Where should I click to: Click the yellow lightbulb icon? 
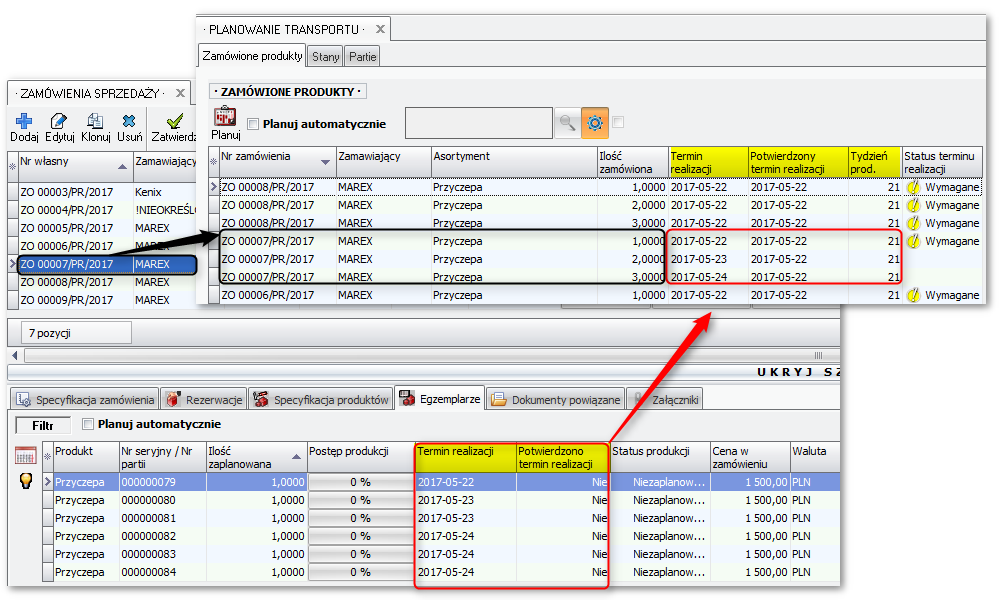point(26,481)
